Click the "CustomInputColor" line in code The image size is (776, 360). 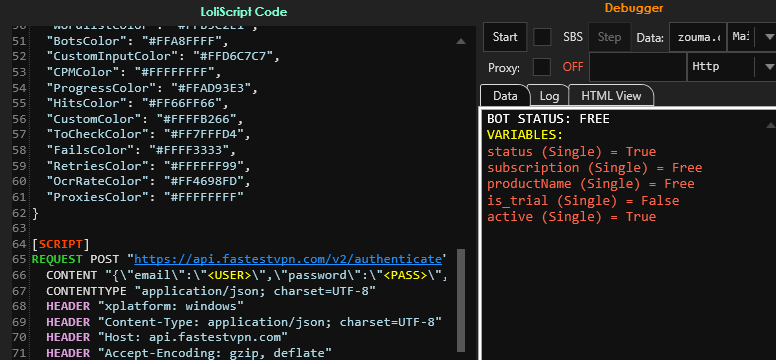tap(163, 56)
